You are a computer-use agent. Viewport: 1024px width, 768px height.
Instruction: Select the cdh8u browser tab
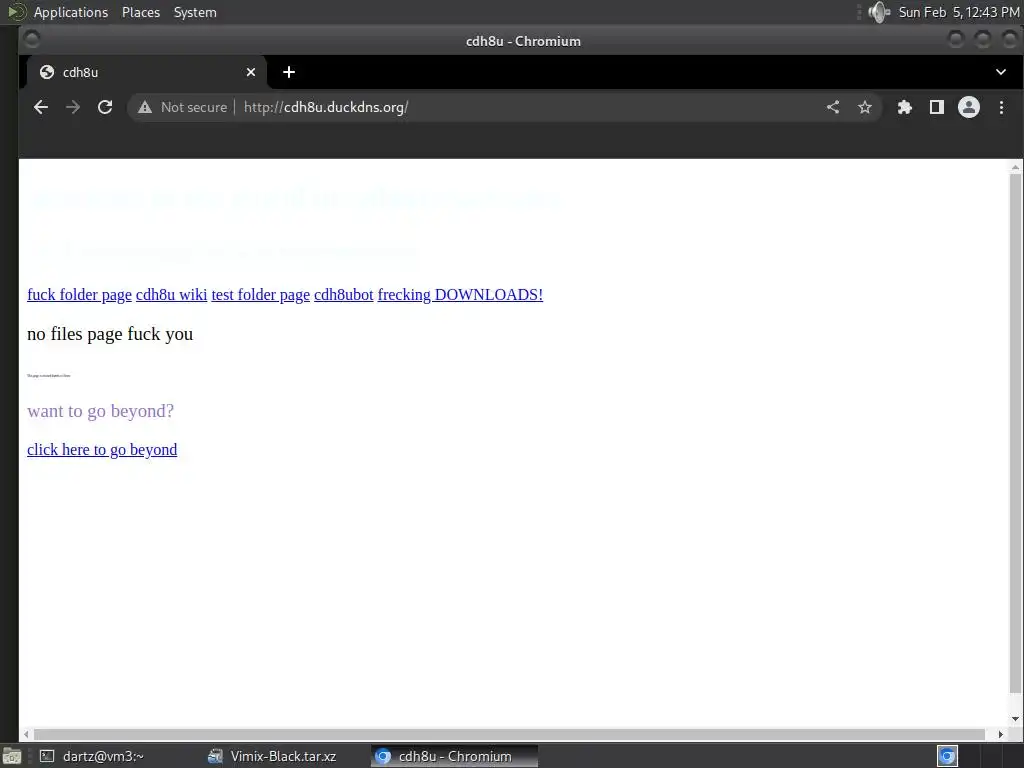pos(146,72)
